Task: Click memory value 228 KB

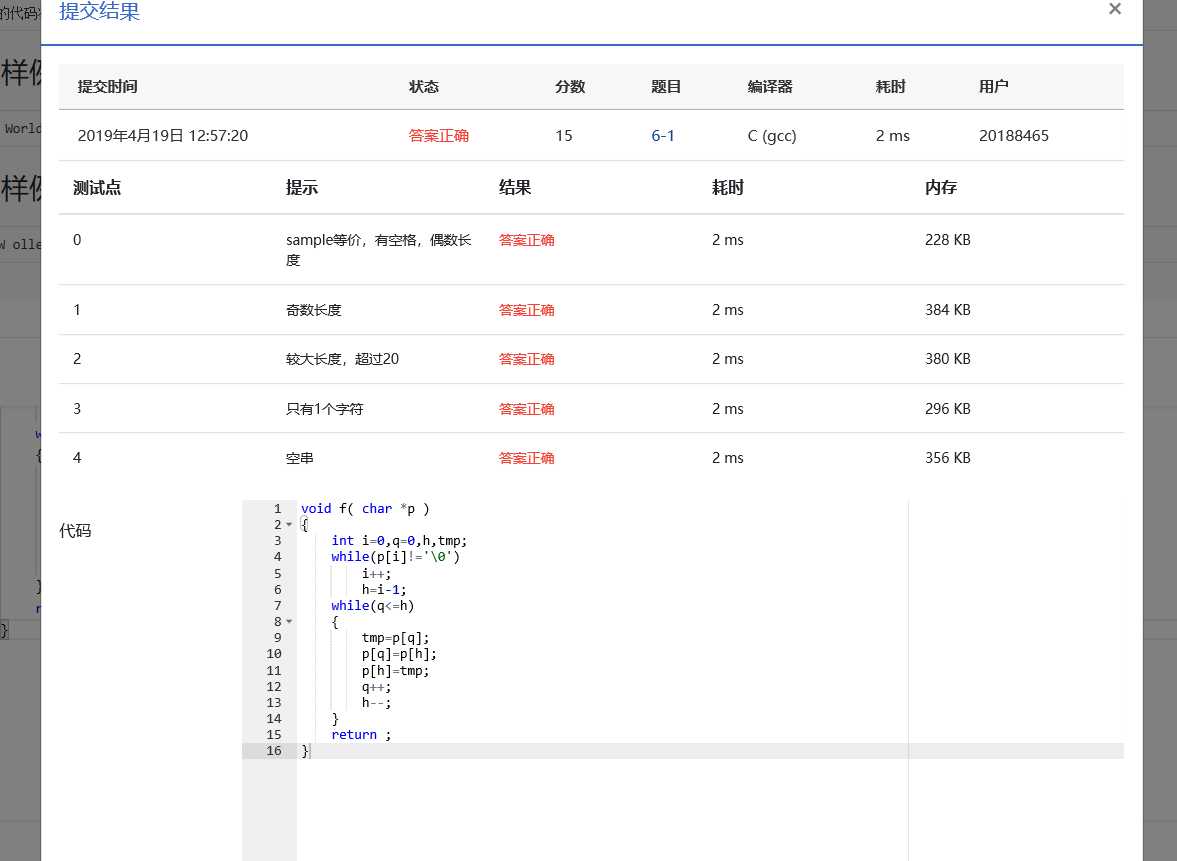Action: (x=947, y=240)
